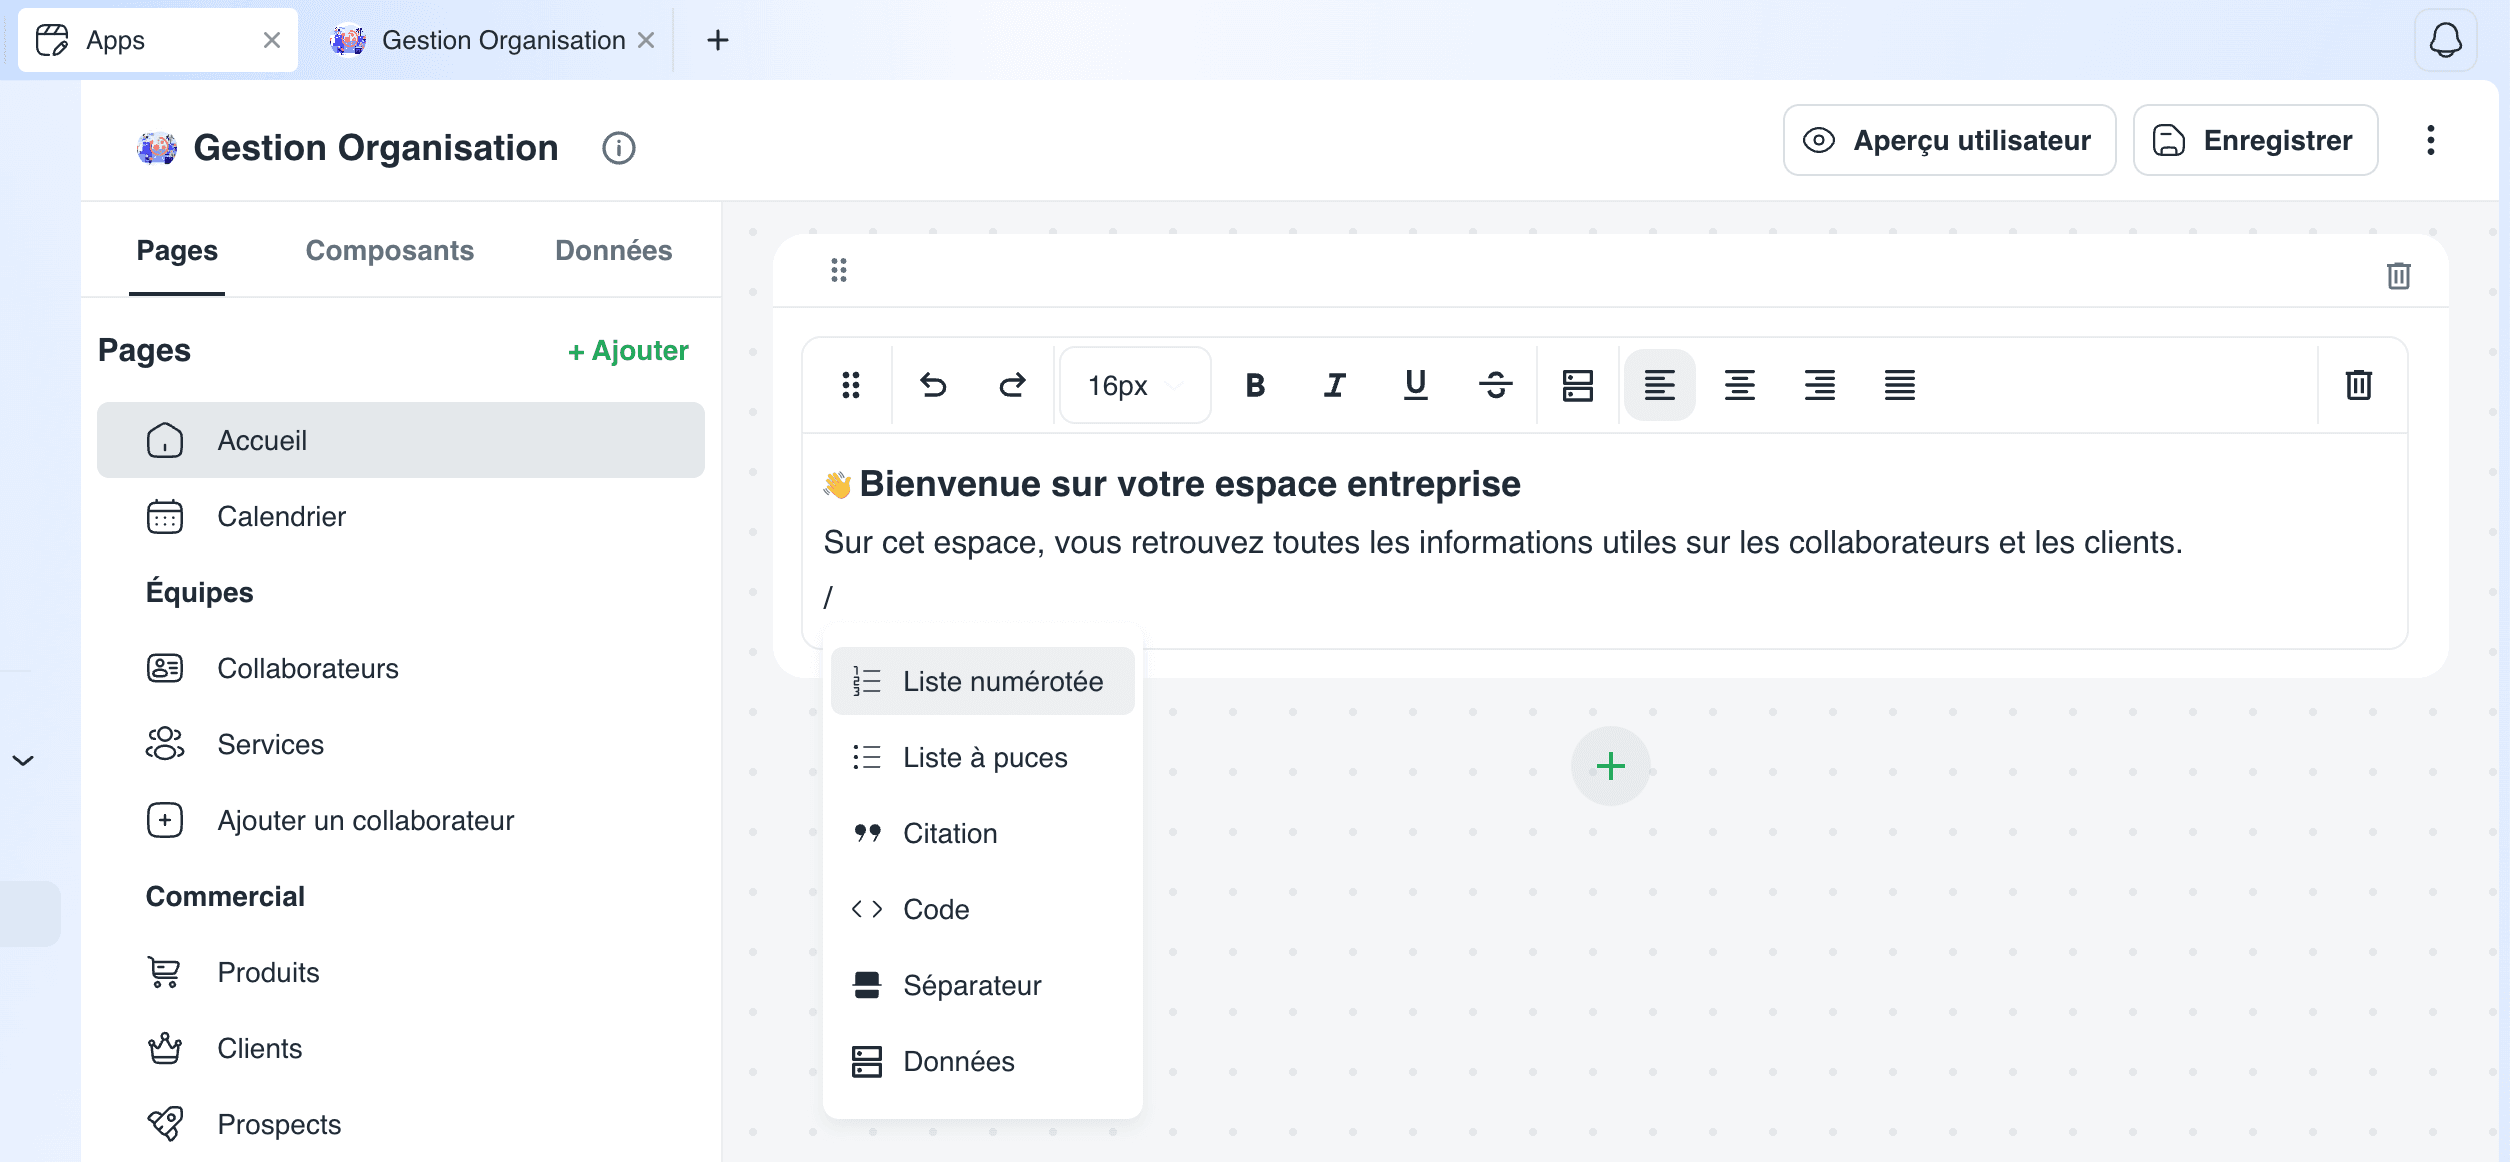The width and height of the screenshot is (2510, 1162).
Task: Align text right
Action: [x=1819, y=385]
